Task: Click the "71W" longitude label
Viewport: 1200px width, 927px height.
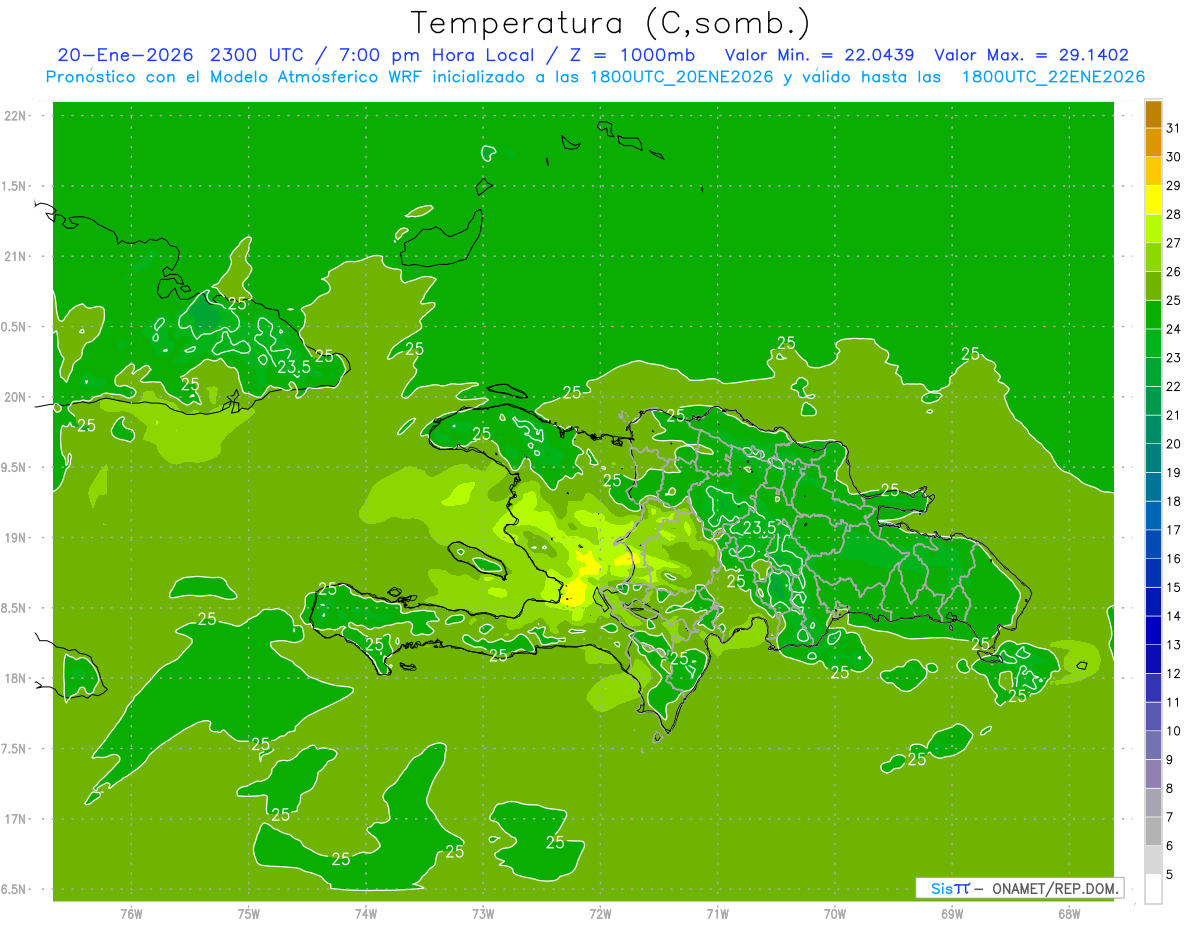Action: click(717, 913)
